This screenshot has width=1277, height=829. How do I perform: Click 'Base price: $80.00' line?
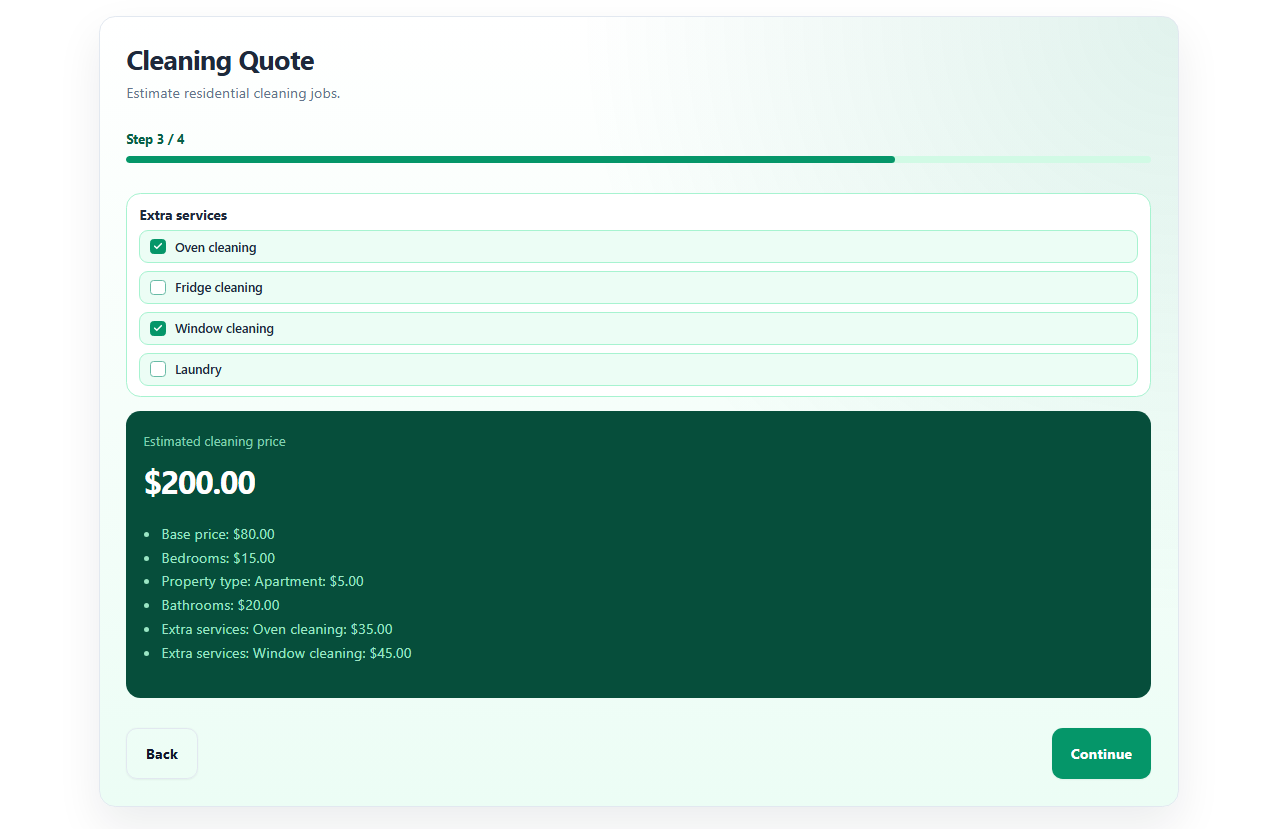point(218,534)
